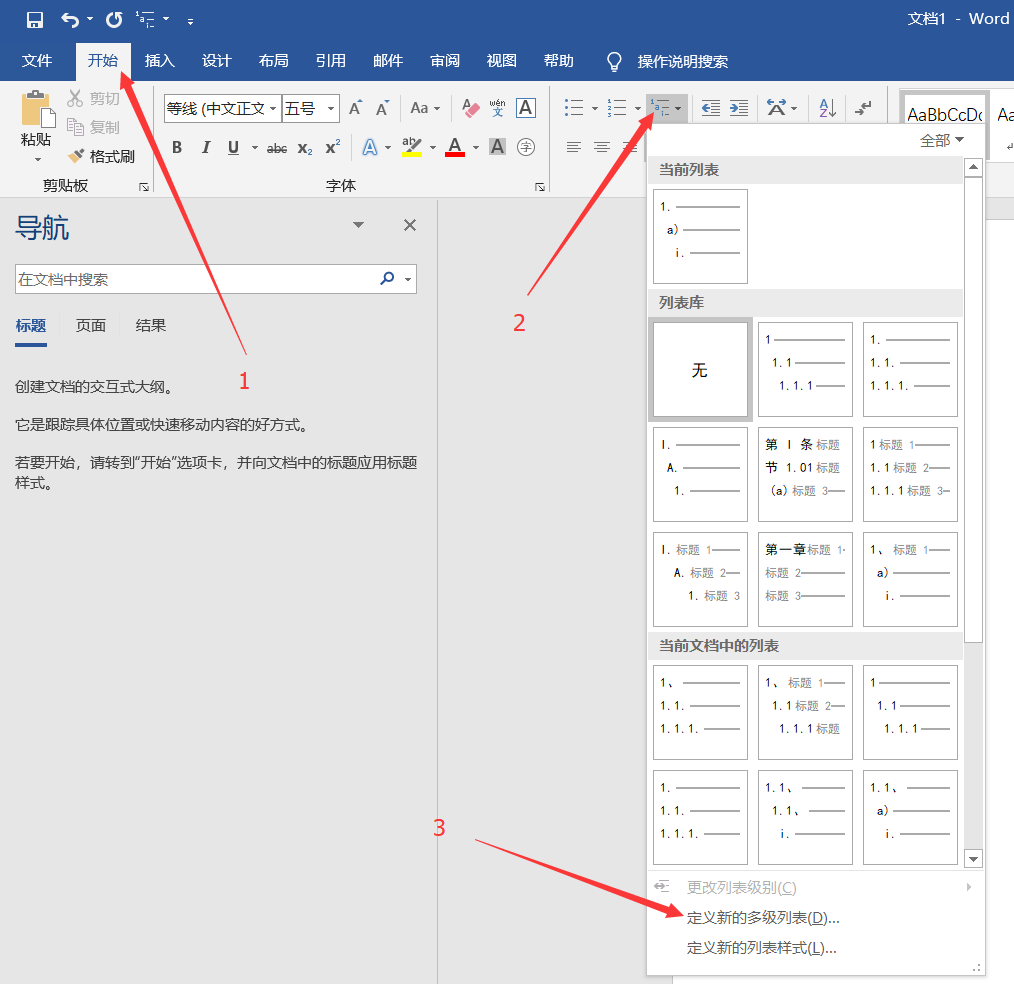Switch to the 插入 ribbon tab
The width and height of the screenshot is (1014, 984).
click(159, 60)
